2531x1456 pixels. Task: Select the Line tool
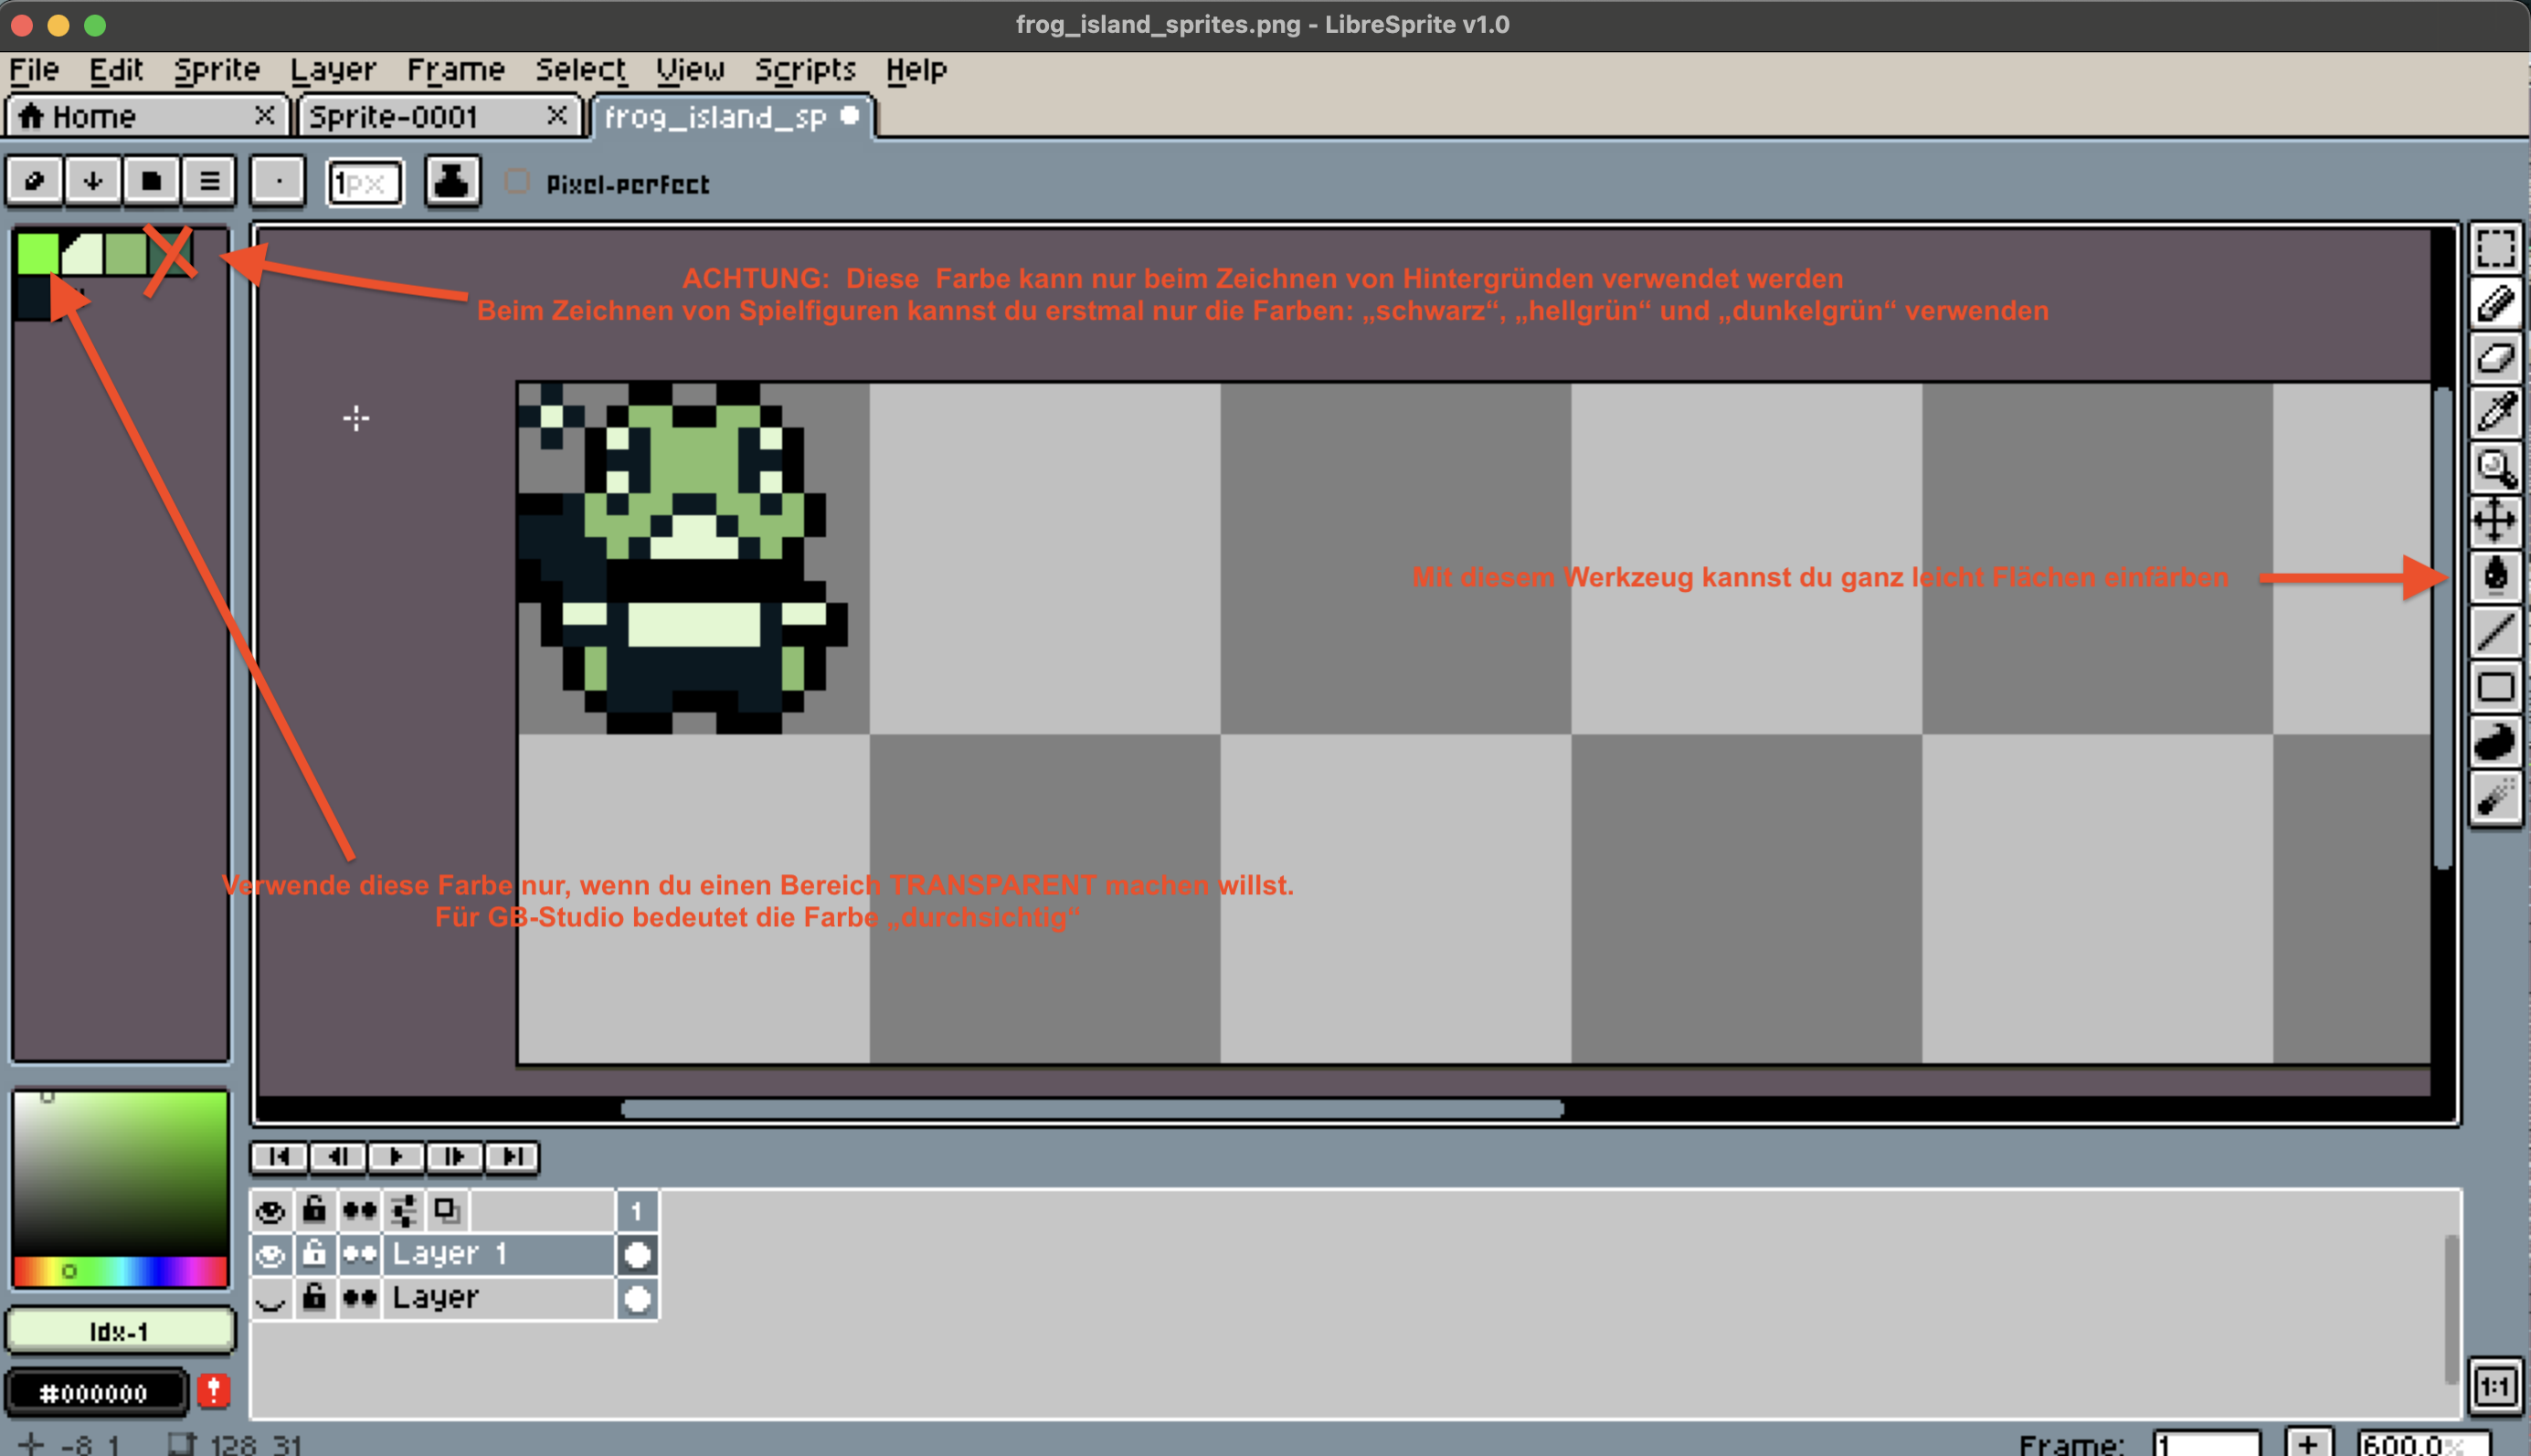point(2494,631)
